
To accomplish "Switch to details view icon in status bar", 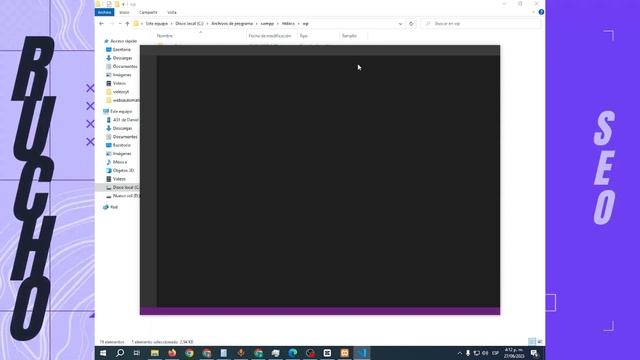I will tap(532, 342).
